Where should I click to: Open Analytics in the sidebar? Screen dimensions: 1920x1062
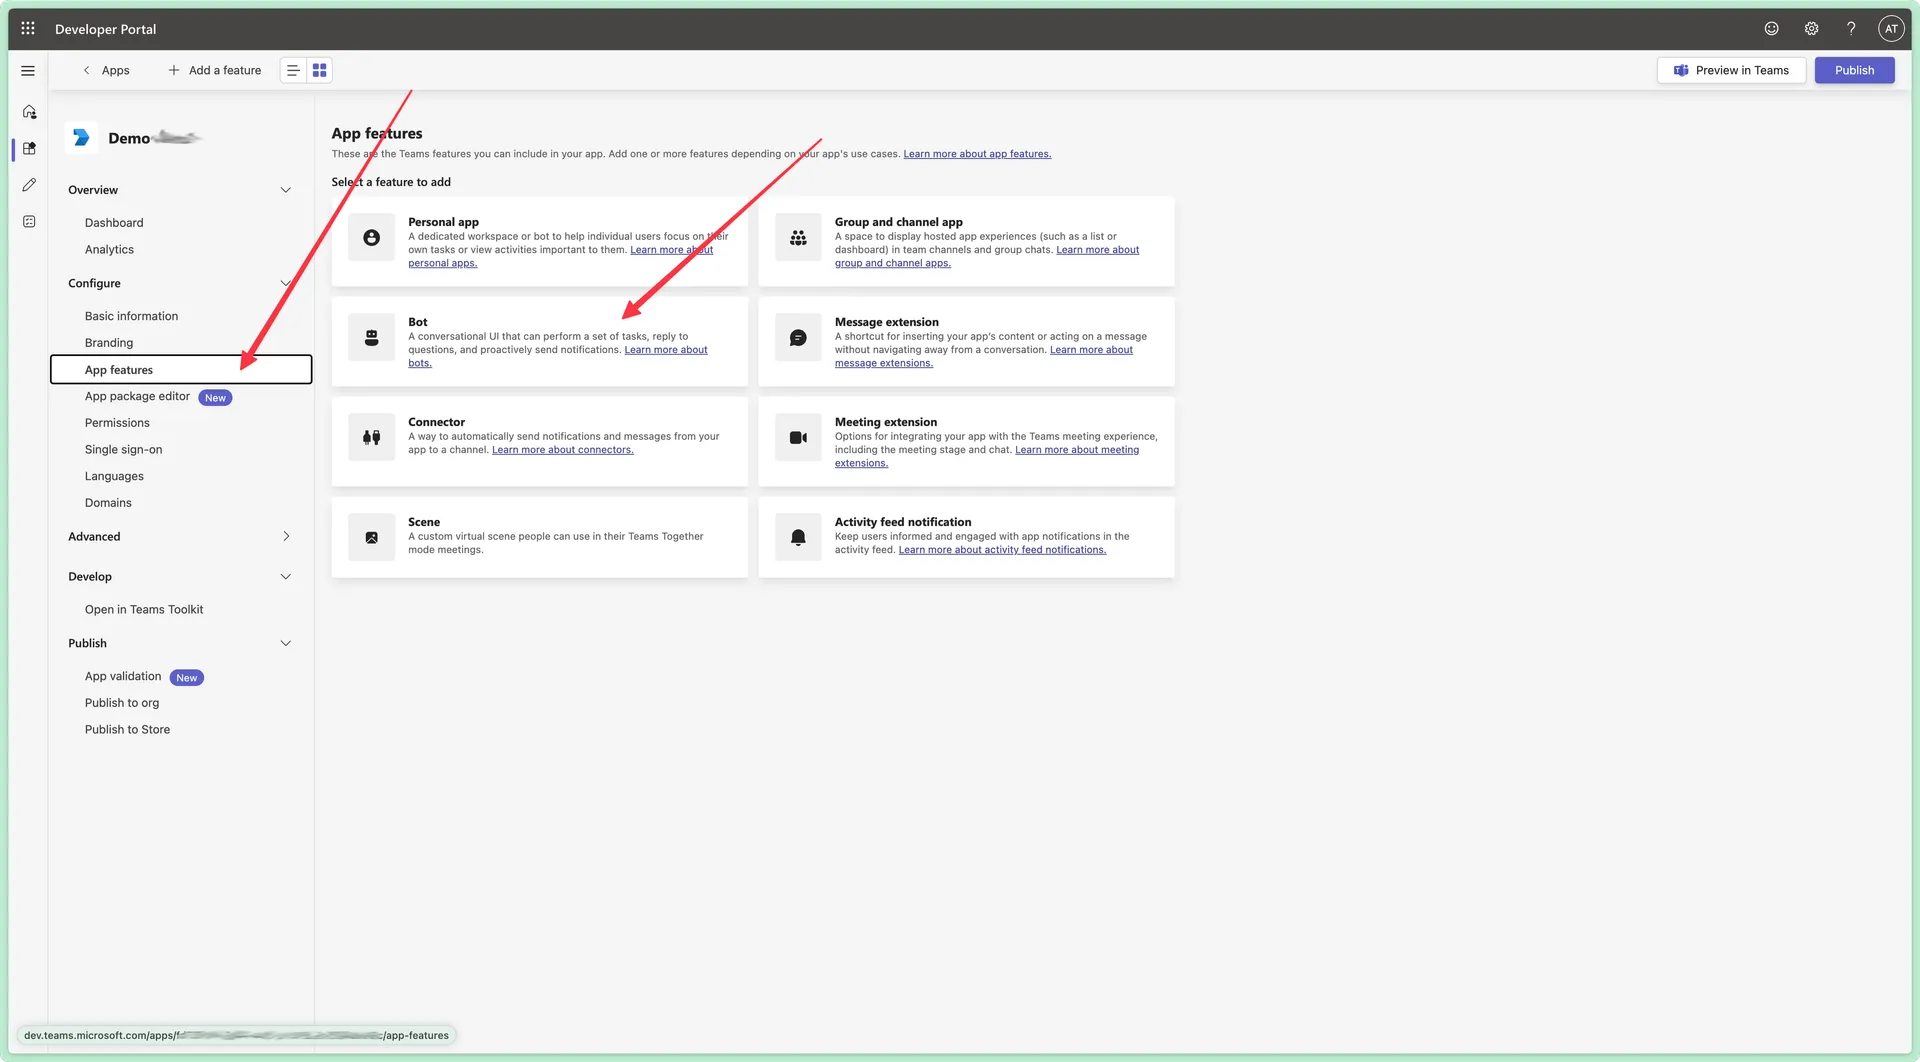coord(109,250)
